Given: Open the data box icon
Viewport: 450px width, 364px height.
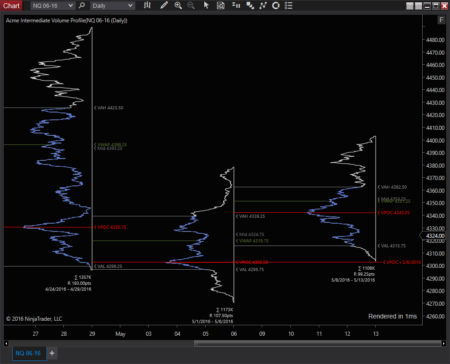Looking at the screenshot, I should [x=220, y=5].
